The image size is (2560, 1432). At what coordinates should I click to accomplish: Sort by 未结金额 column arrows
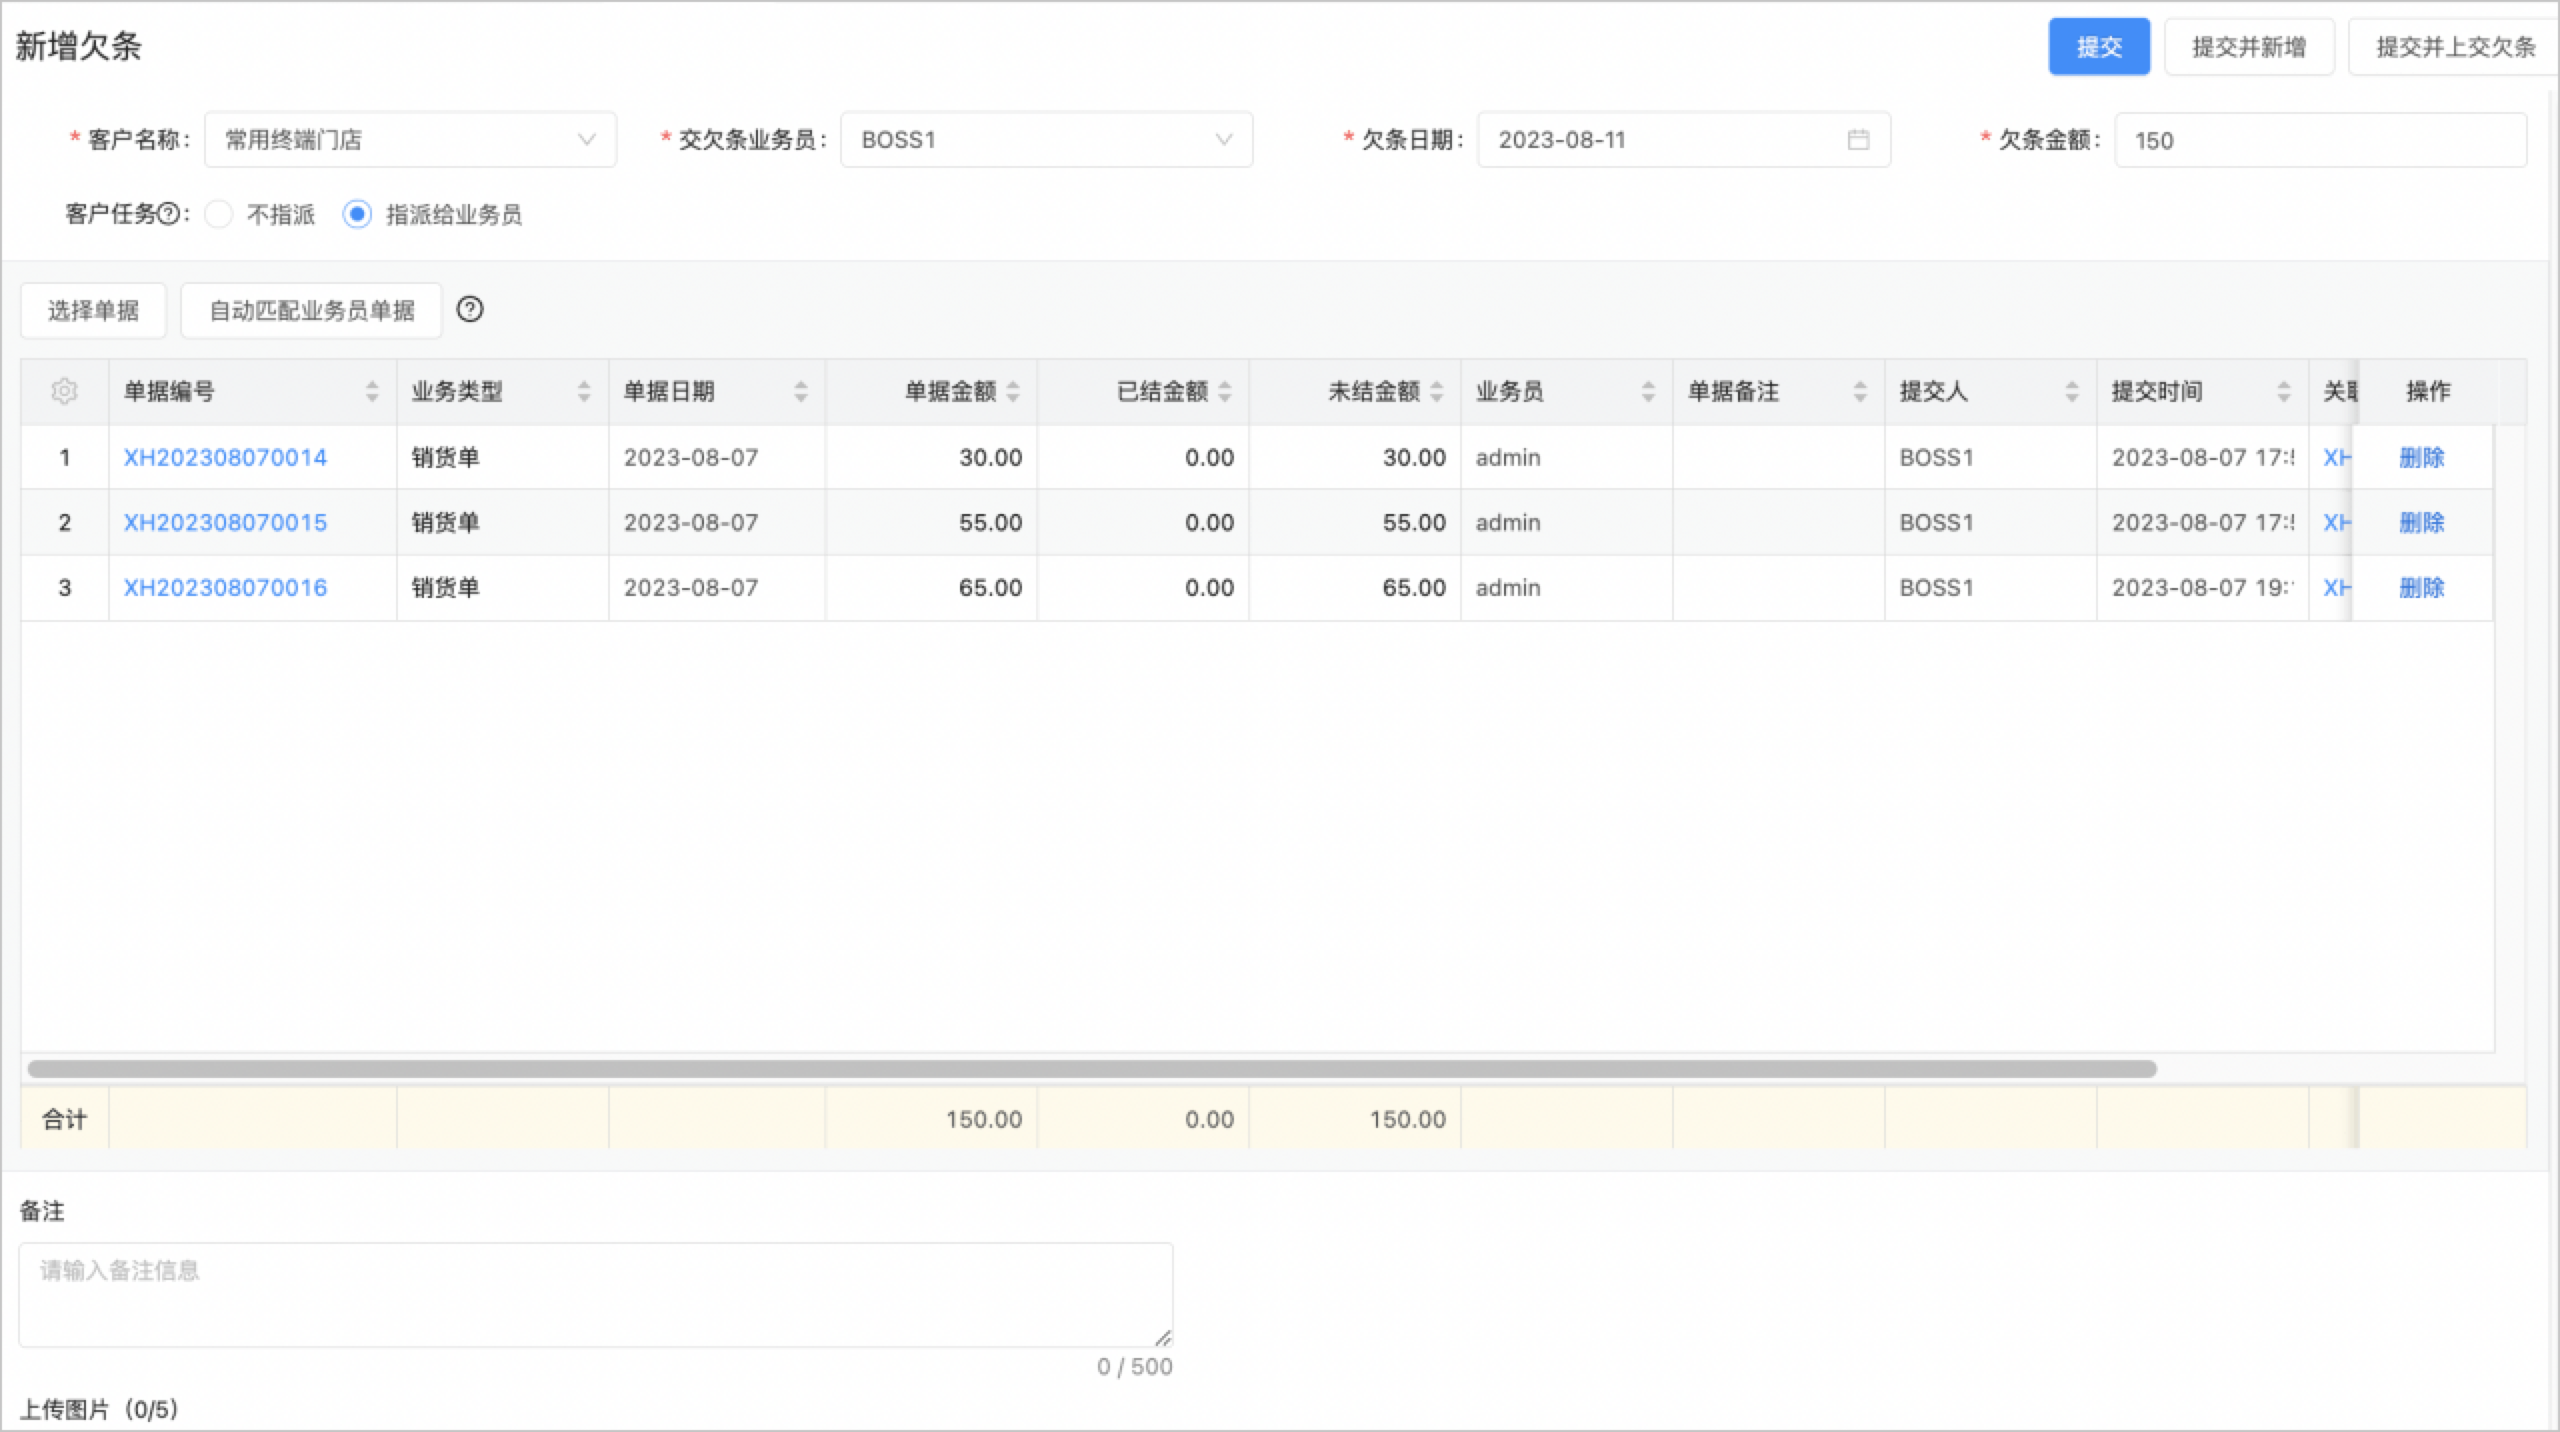[1437, 391]
